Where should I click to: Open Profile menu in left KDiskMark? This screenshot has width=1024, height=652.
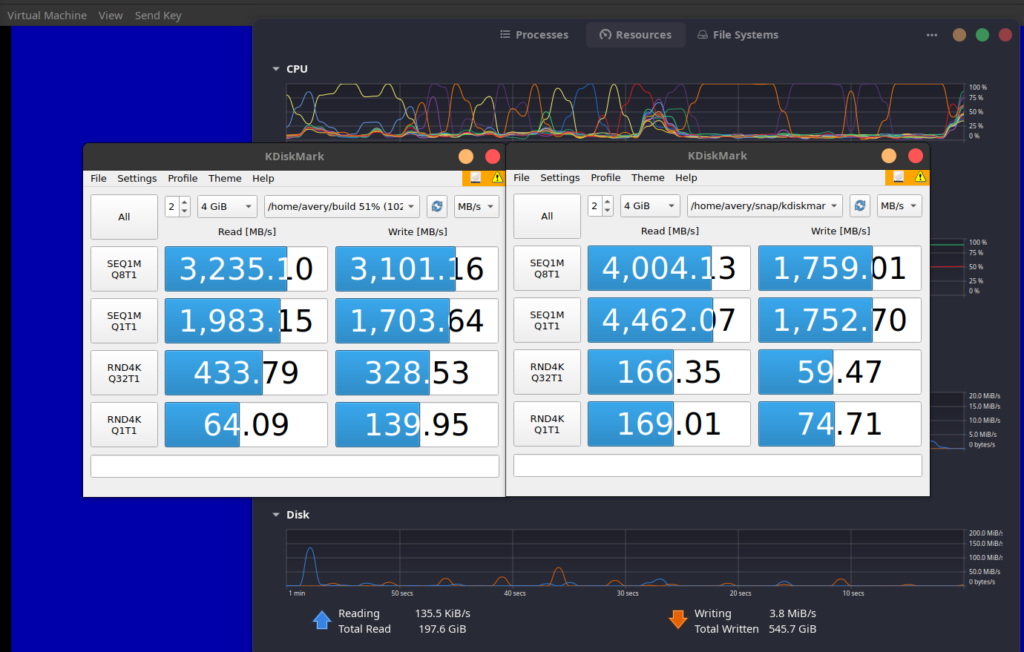click(x=182, y=178)
